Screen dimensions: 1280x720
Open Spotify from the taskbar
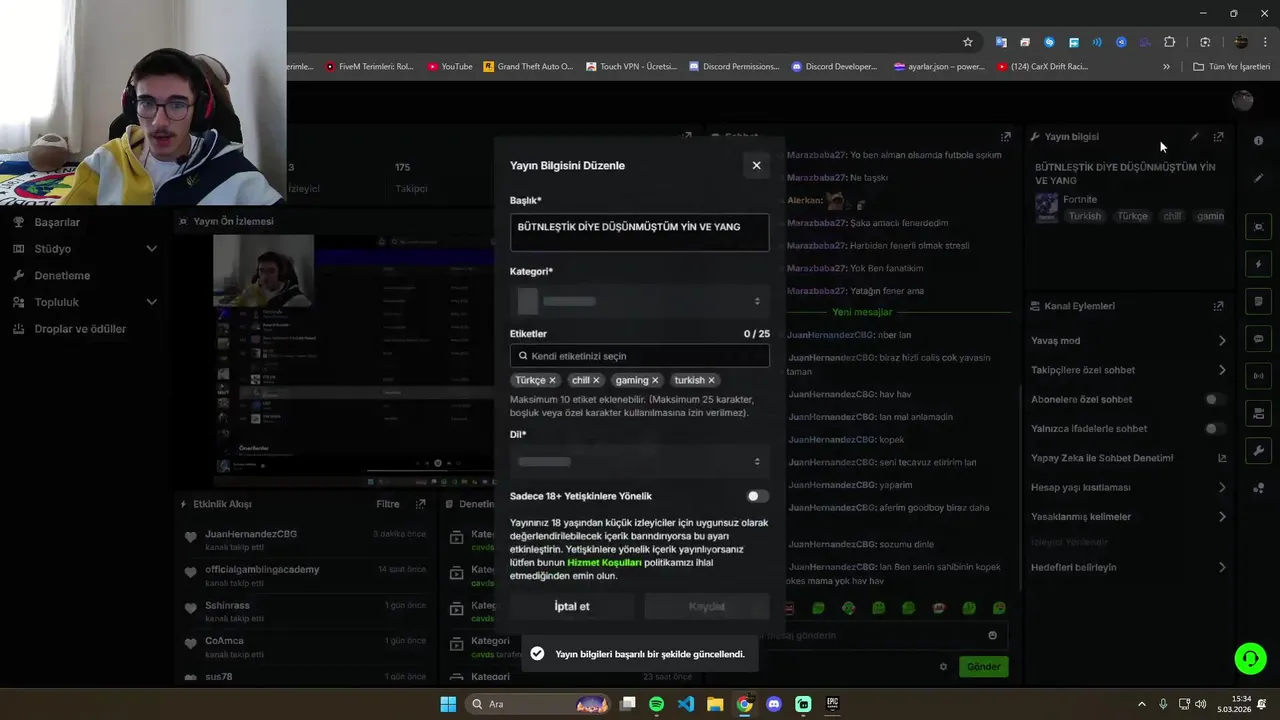coord(656,704)
